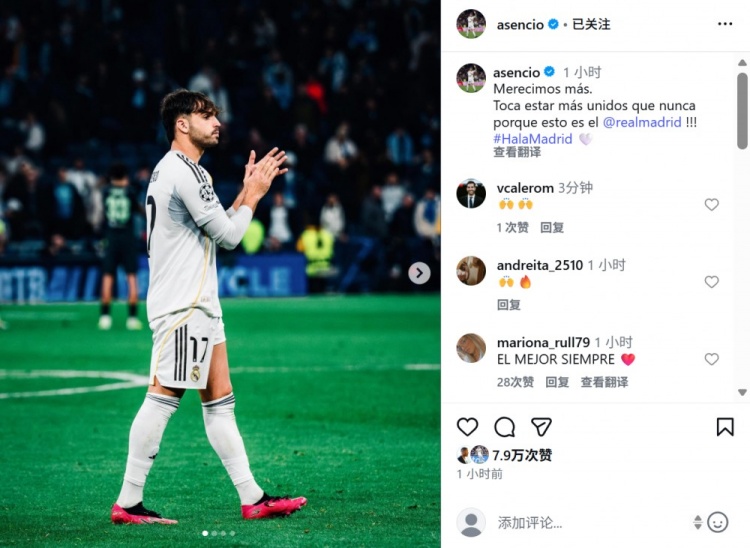Go to next photo with arrow button
Image resolution: width=750 pixels, height=548 pixels.
[x=419, y=273]
